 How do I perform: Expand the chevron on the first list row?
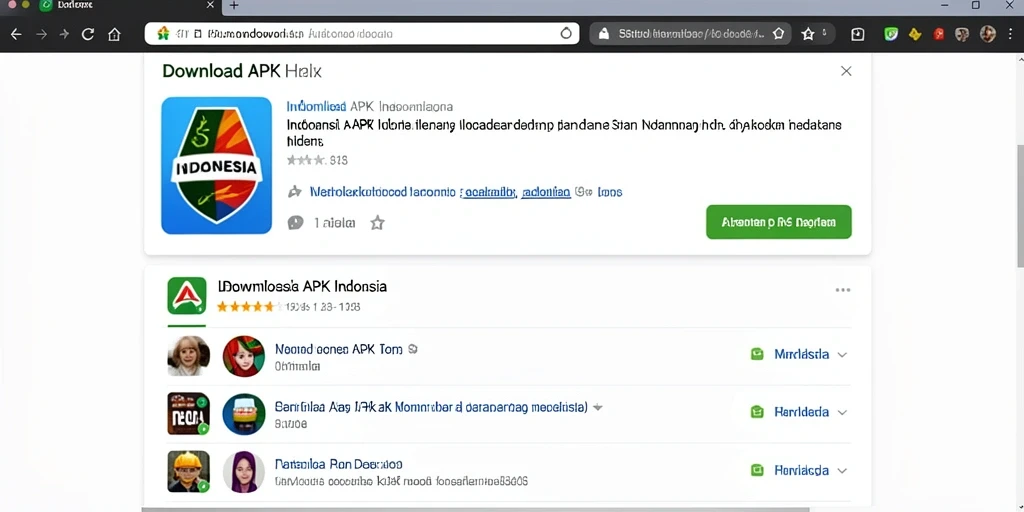(842, 355)
